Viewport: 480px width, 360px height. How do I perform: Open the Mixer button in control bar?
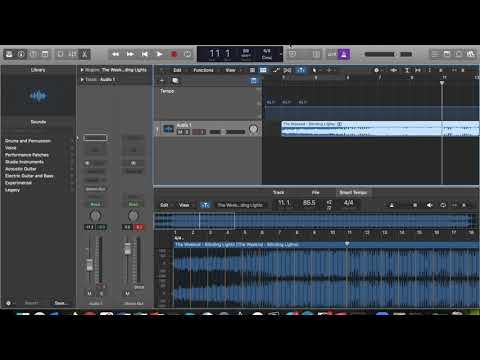click(72, 54)
